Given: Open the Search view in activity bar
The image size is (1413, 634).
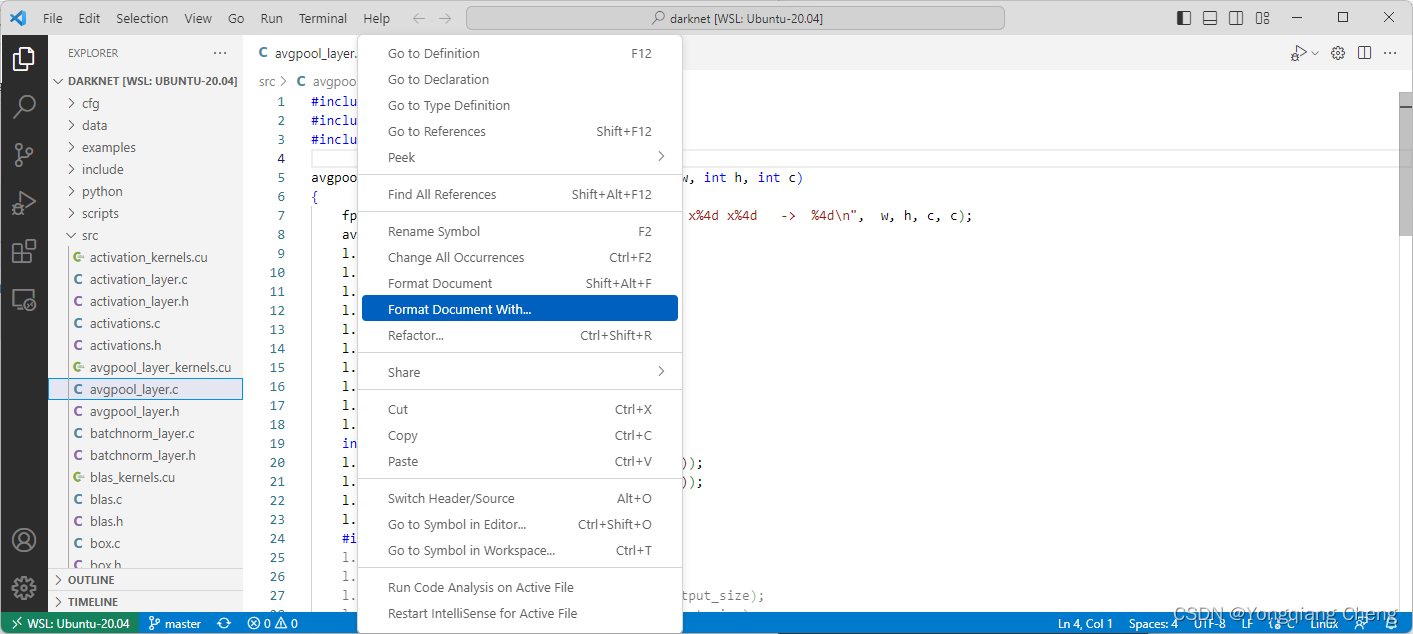Looking at the screenshot, I should click(x=24, y=107).
